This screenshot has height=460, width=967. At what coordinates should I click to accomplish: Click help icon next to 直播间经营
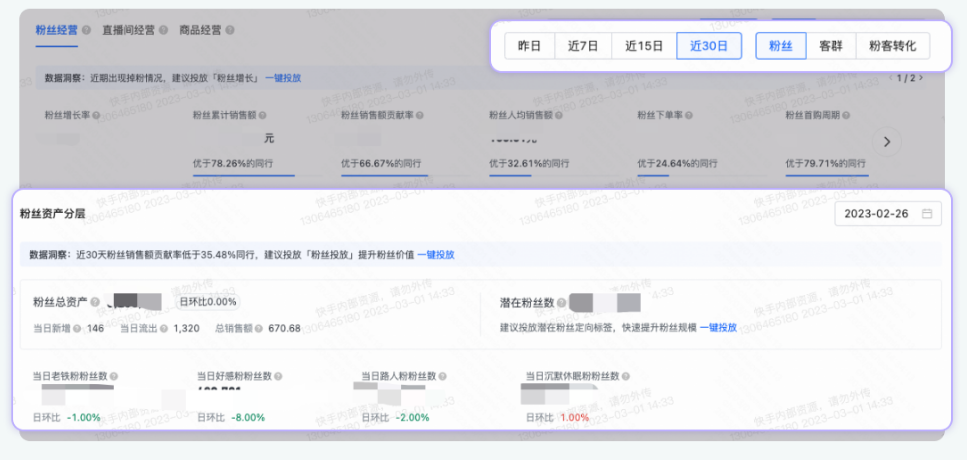tap(163, 30)
